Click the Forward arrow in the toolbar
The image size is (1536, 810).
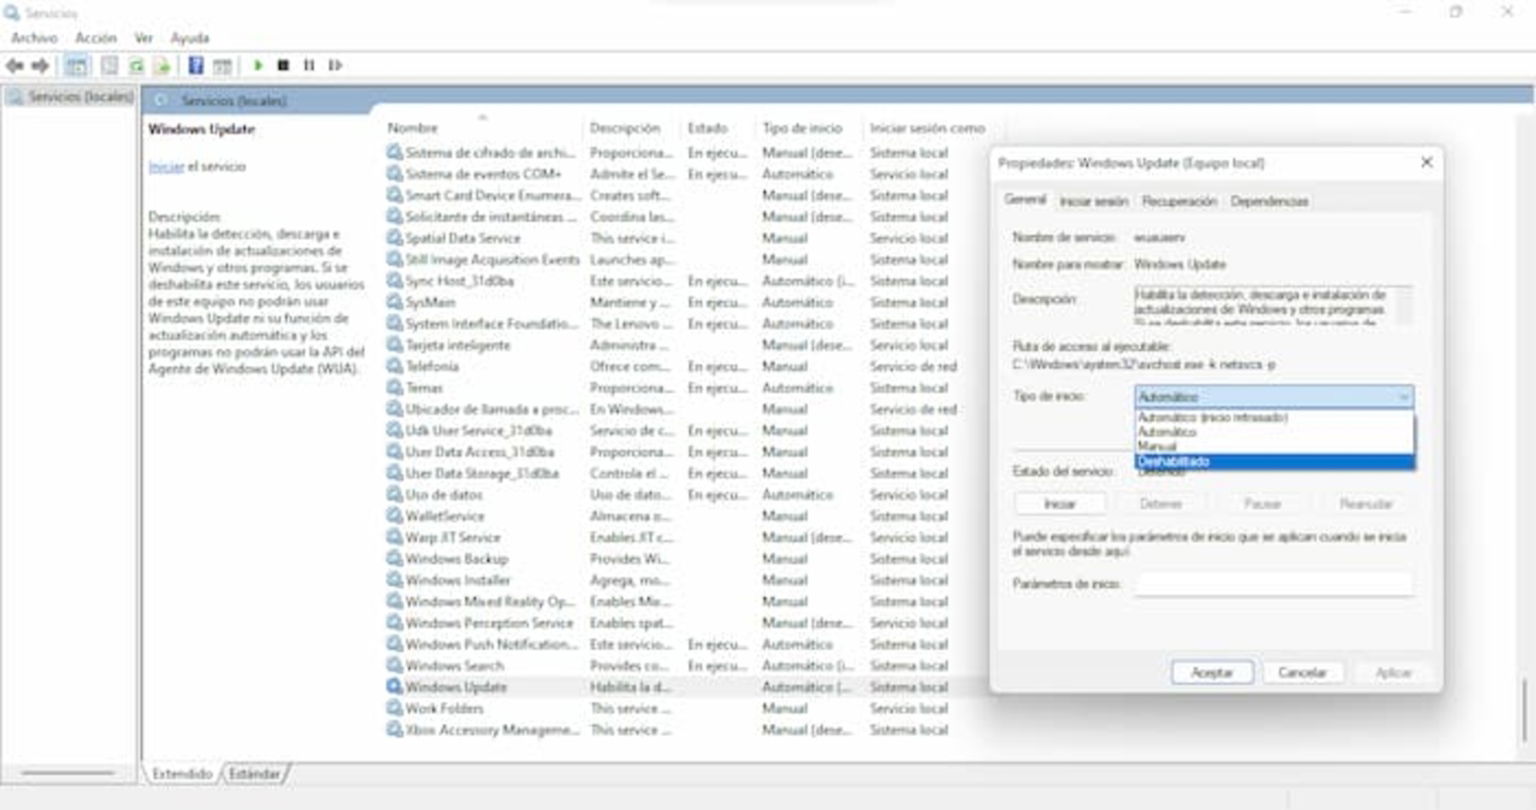40,66
